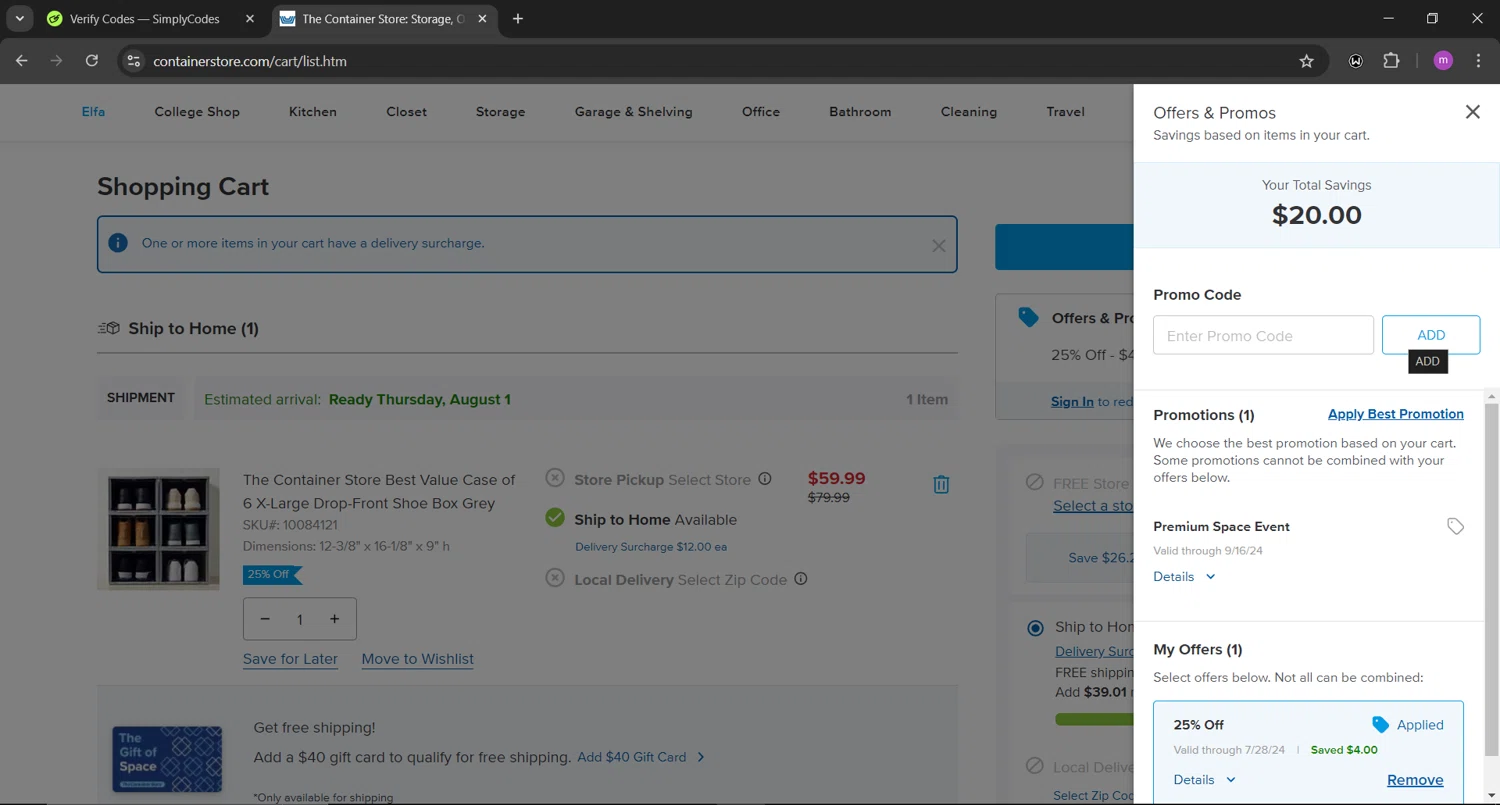Open the browser Extensions puzzle icon
The height and width of the screenshot is (805, 1500).
1391,61
